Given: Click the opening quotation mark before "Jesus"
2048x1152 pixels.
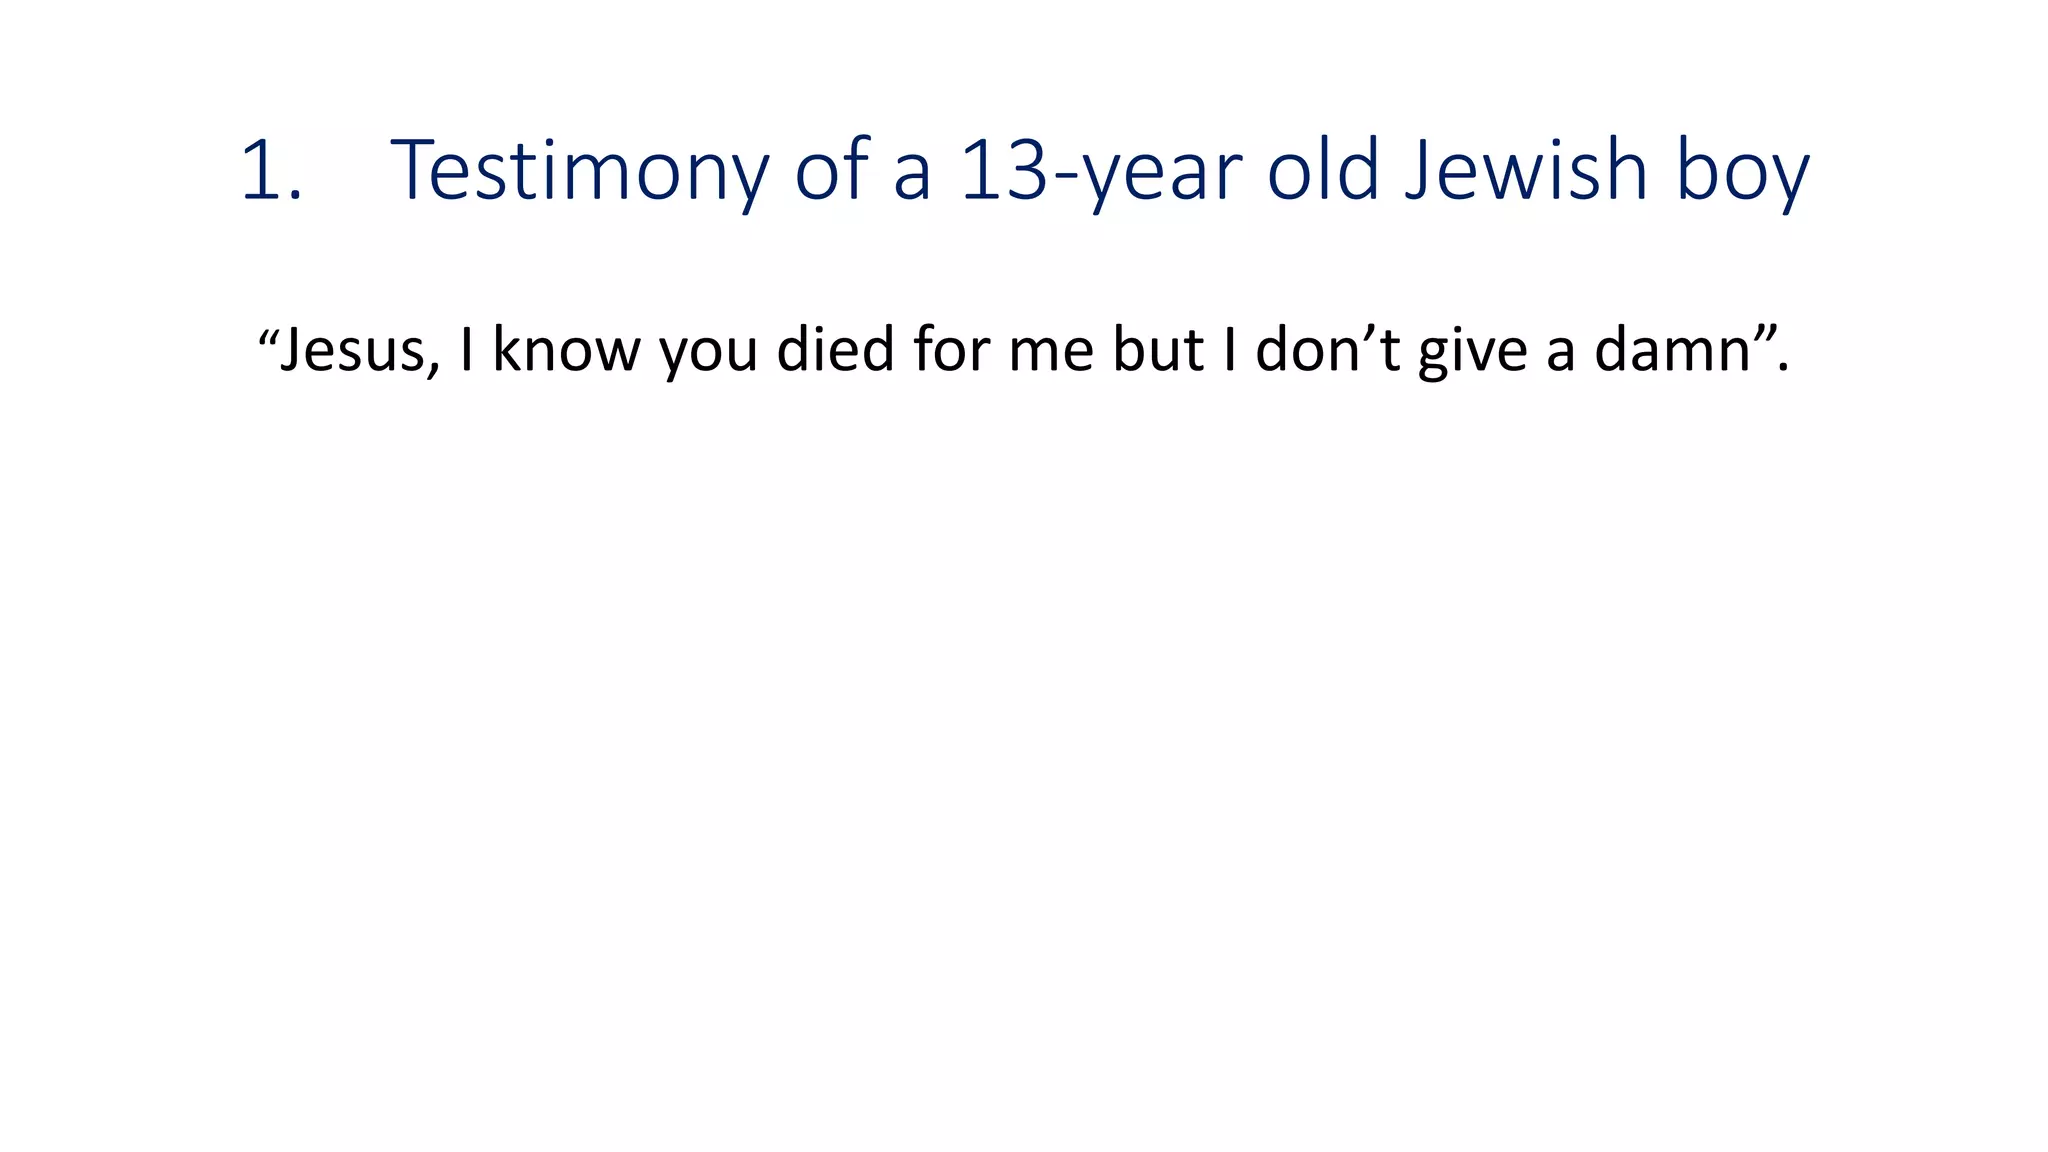Looking at the screenshot, I should tap(267, 335).
